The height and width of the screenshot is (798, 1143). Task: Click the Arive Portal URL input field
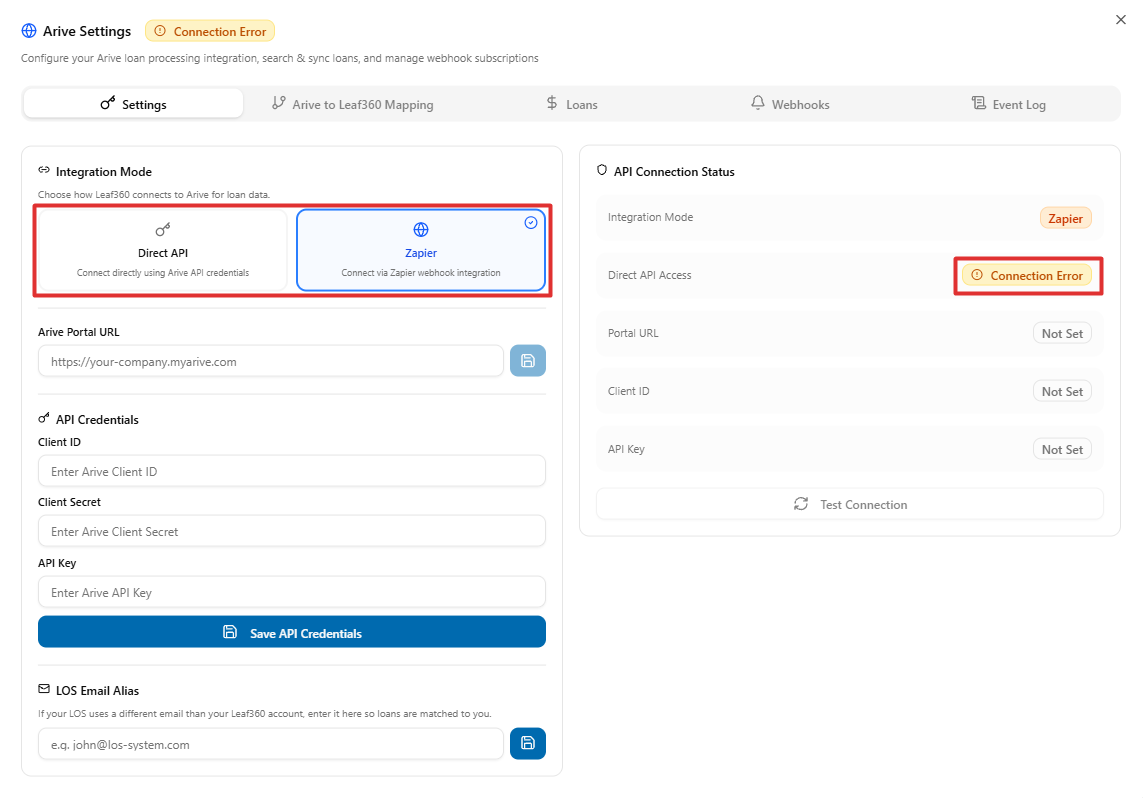click(x=270, y=361)
